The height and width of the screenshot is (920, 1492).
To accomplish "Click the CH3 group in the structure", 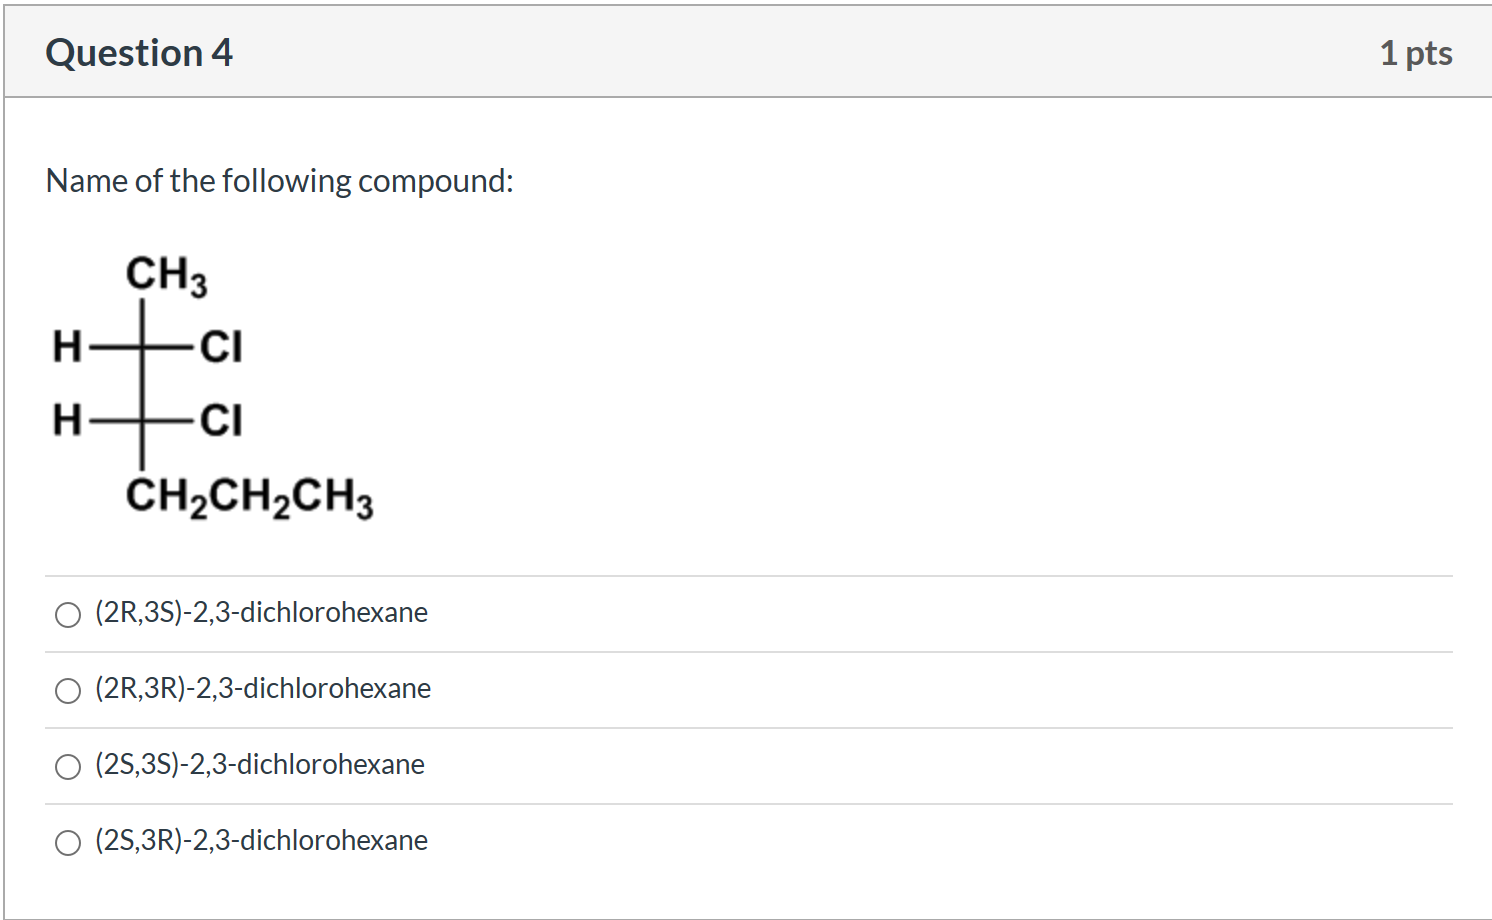I will coord(165,276).
